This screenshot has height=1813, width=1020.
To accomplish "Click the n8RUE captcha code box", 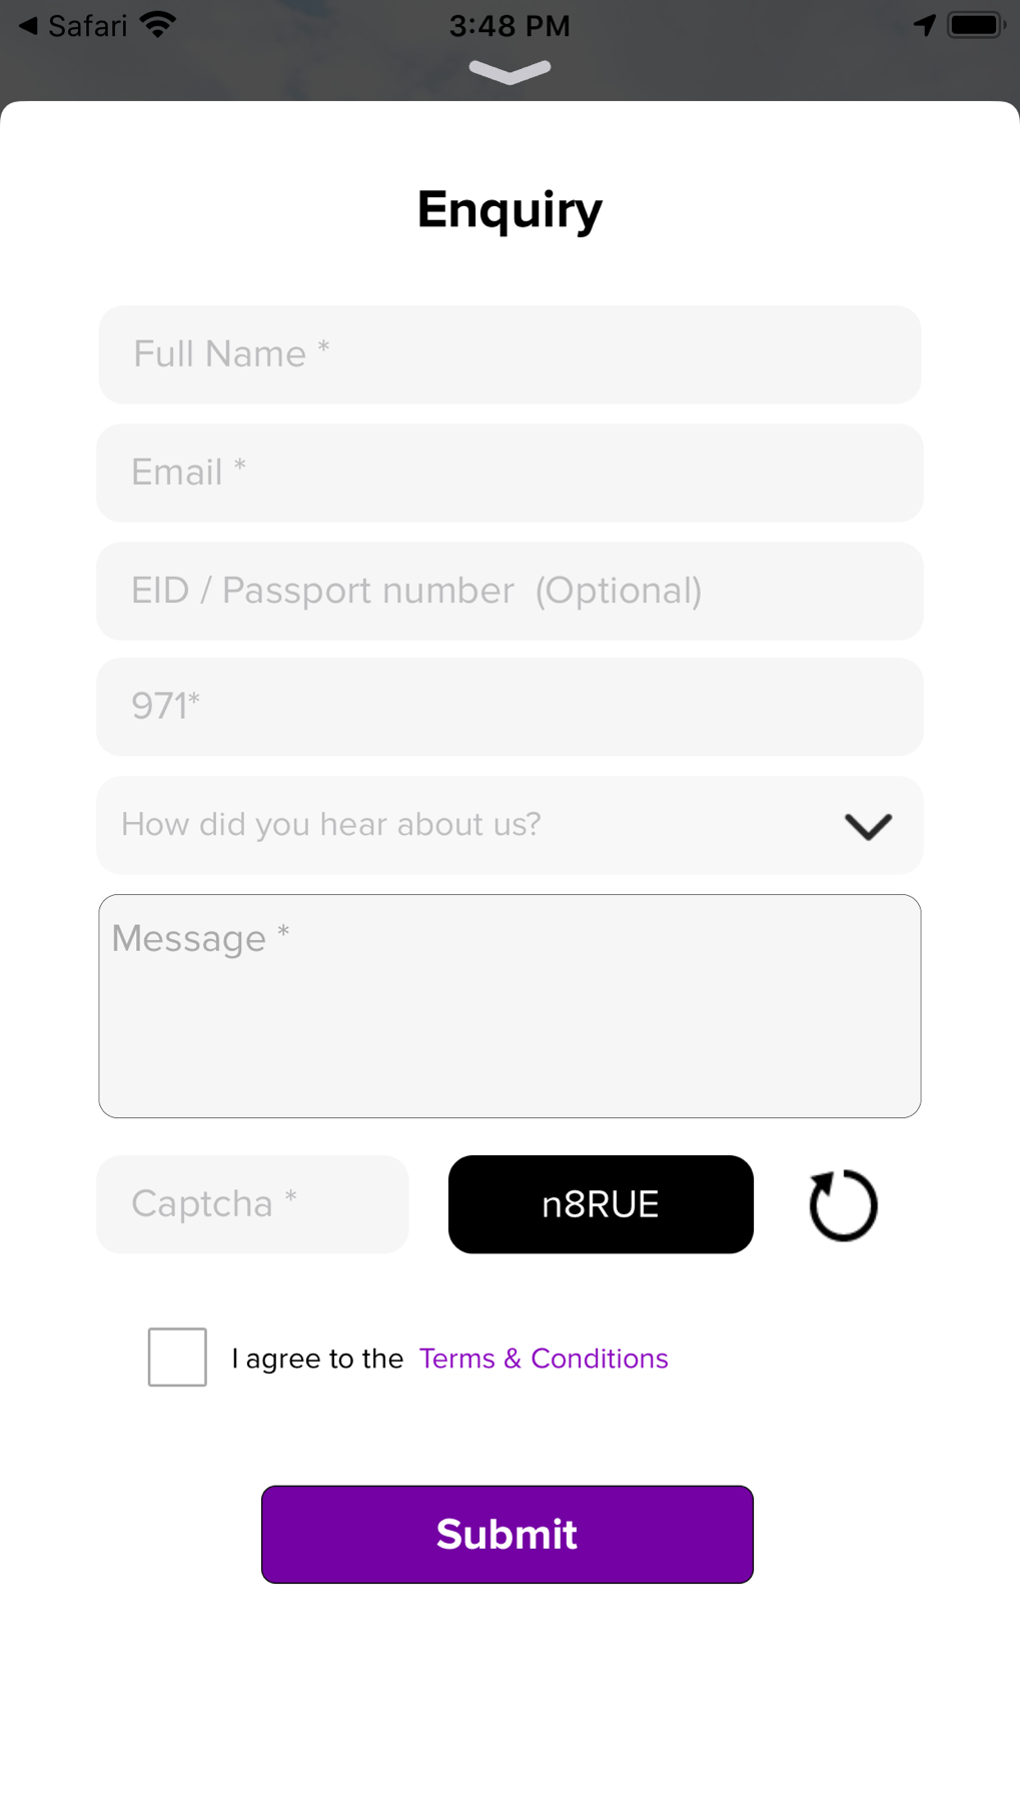I will pyautogui.click(x=600, y=1204).
